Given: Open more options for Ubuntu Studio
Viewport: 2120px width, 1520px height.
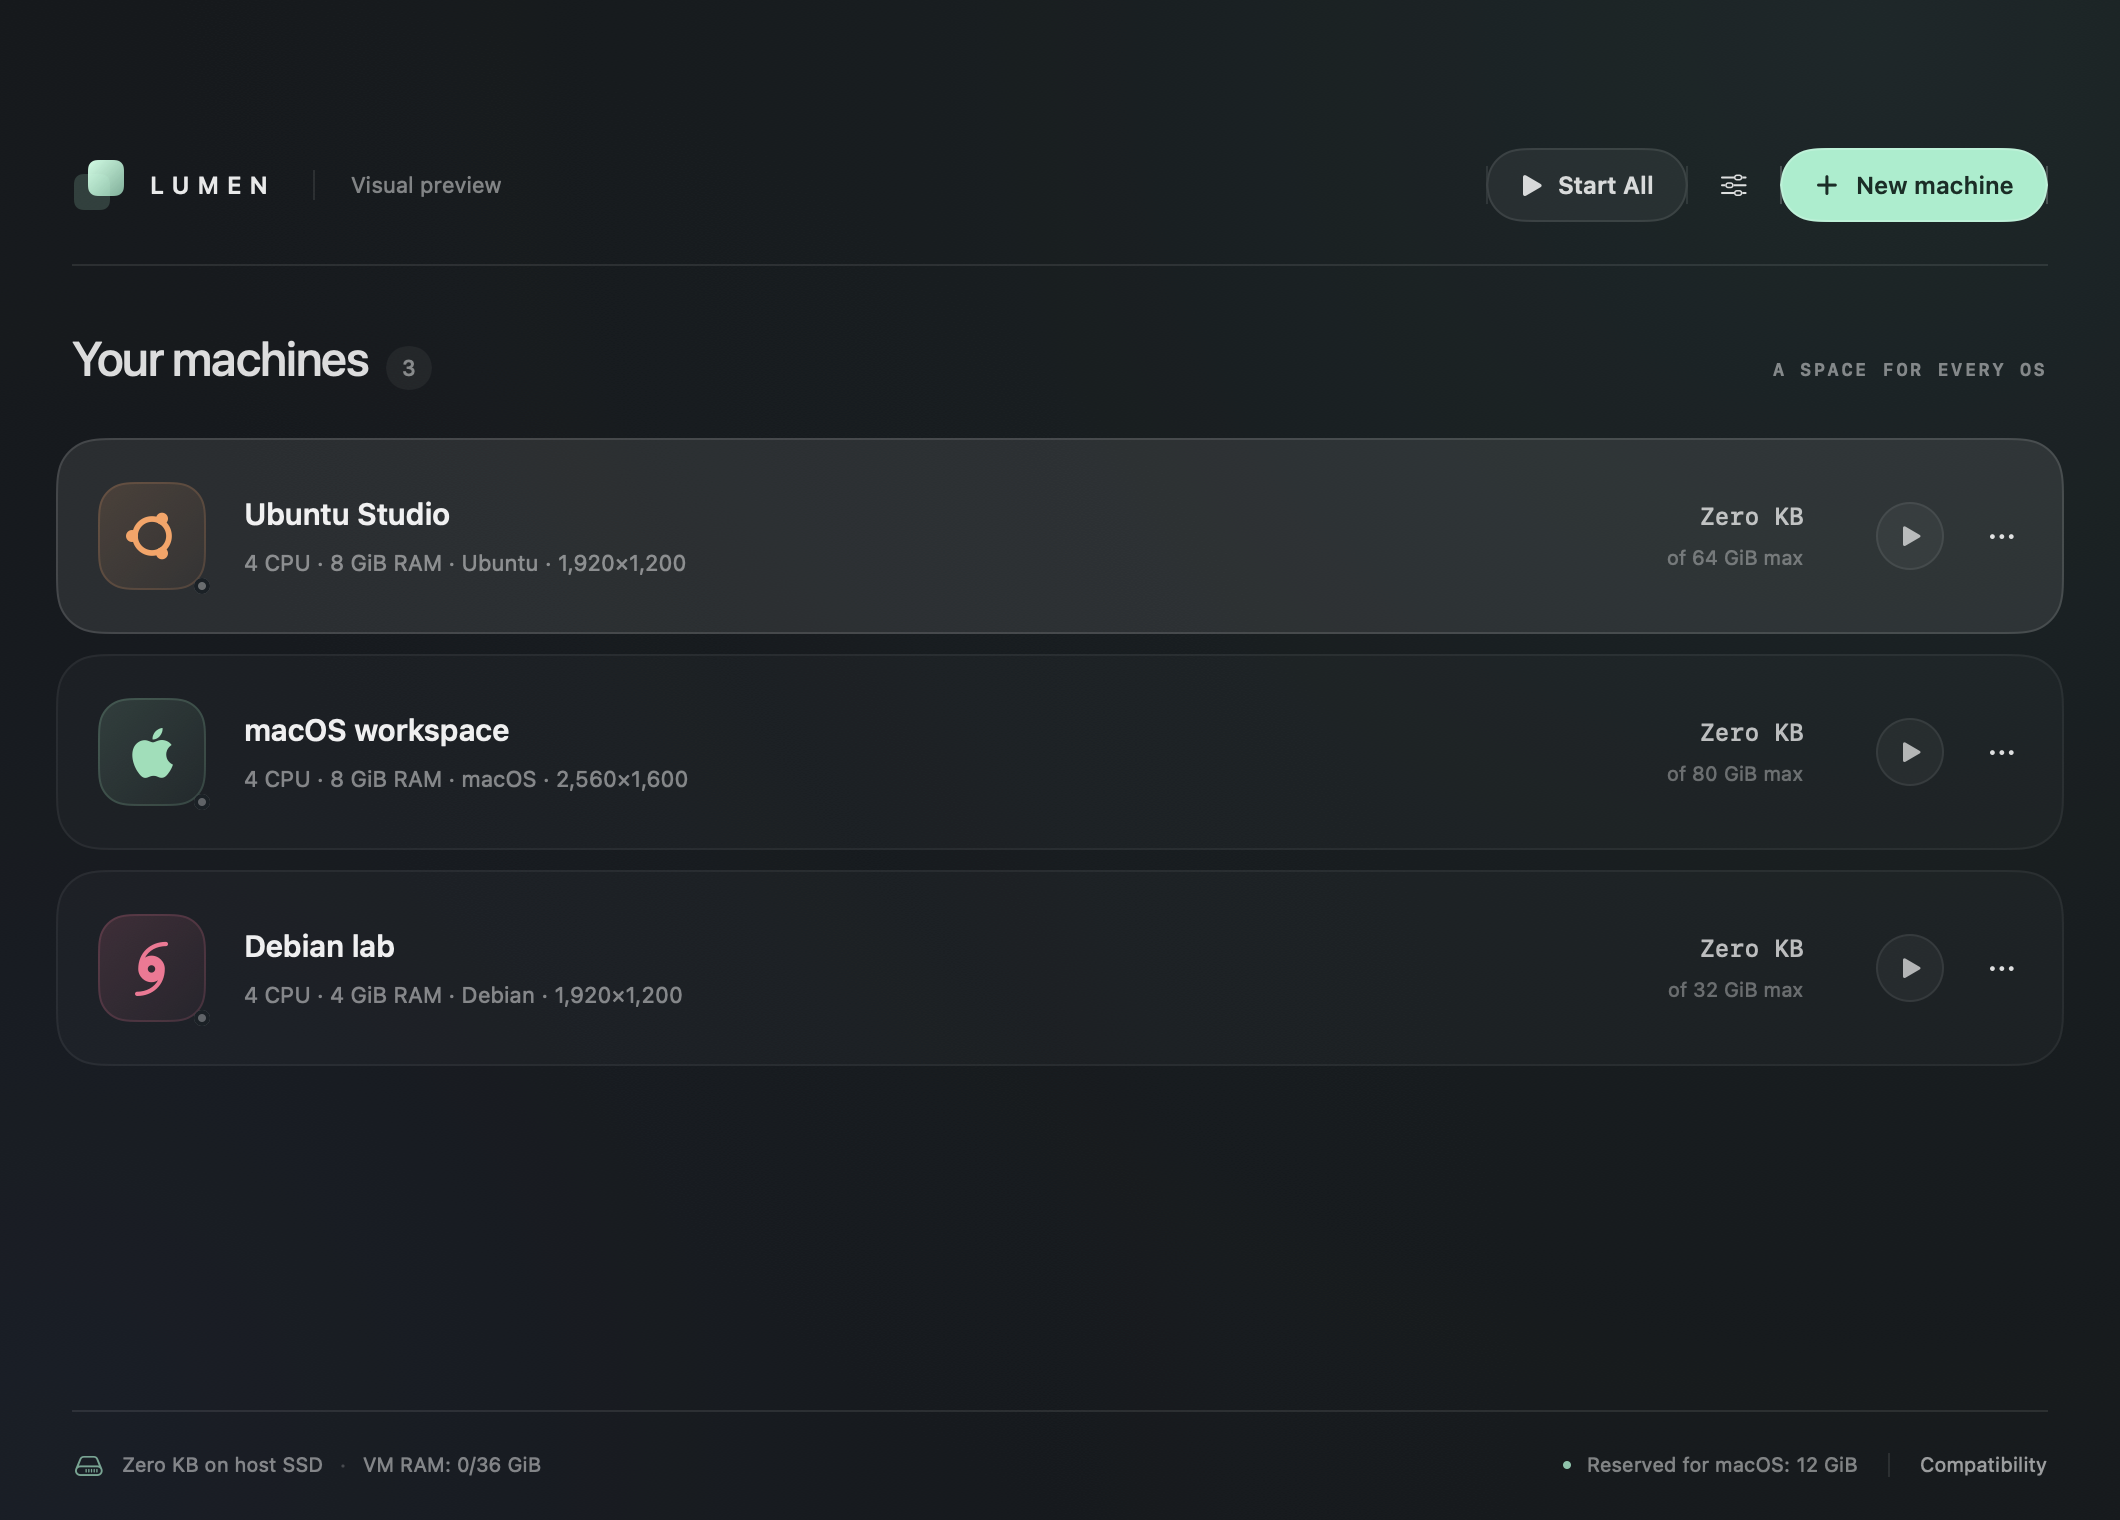Looking at the screenshot, I should (2001, 536).
